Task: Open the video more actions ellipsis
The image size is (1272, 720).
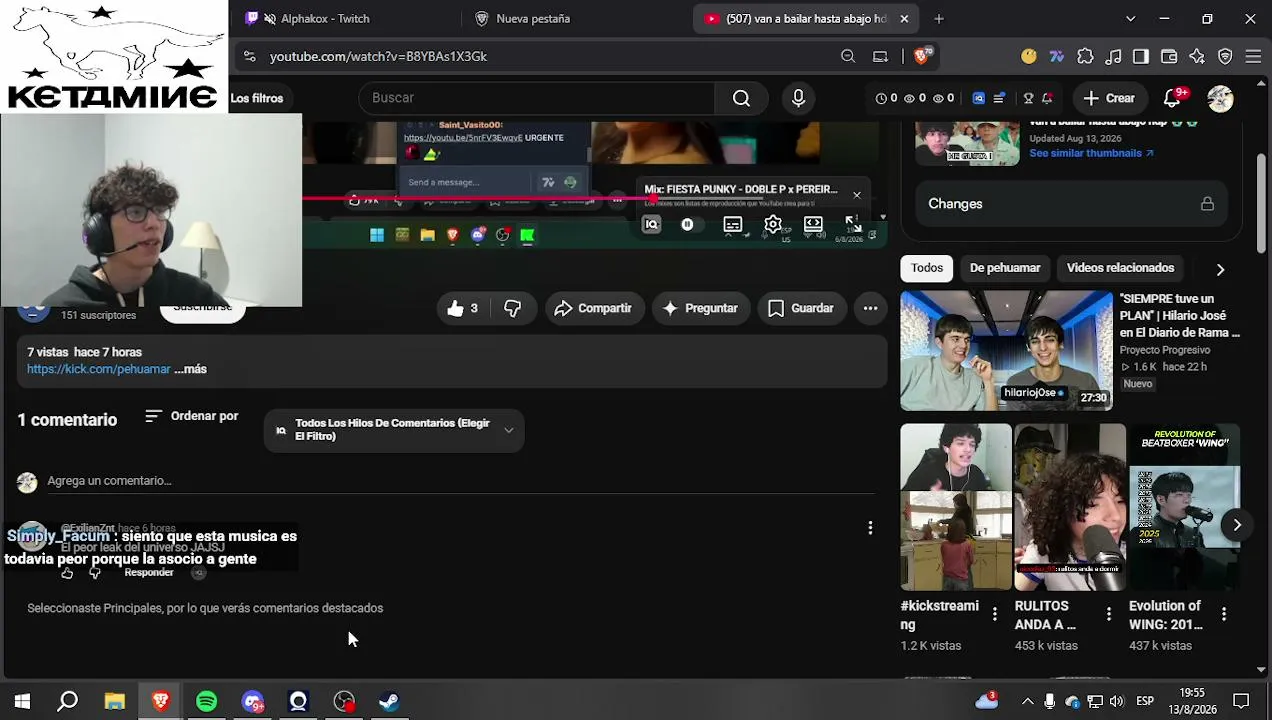Action: [870, 308]
